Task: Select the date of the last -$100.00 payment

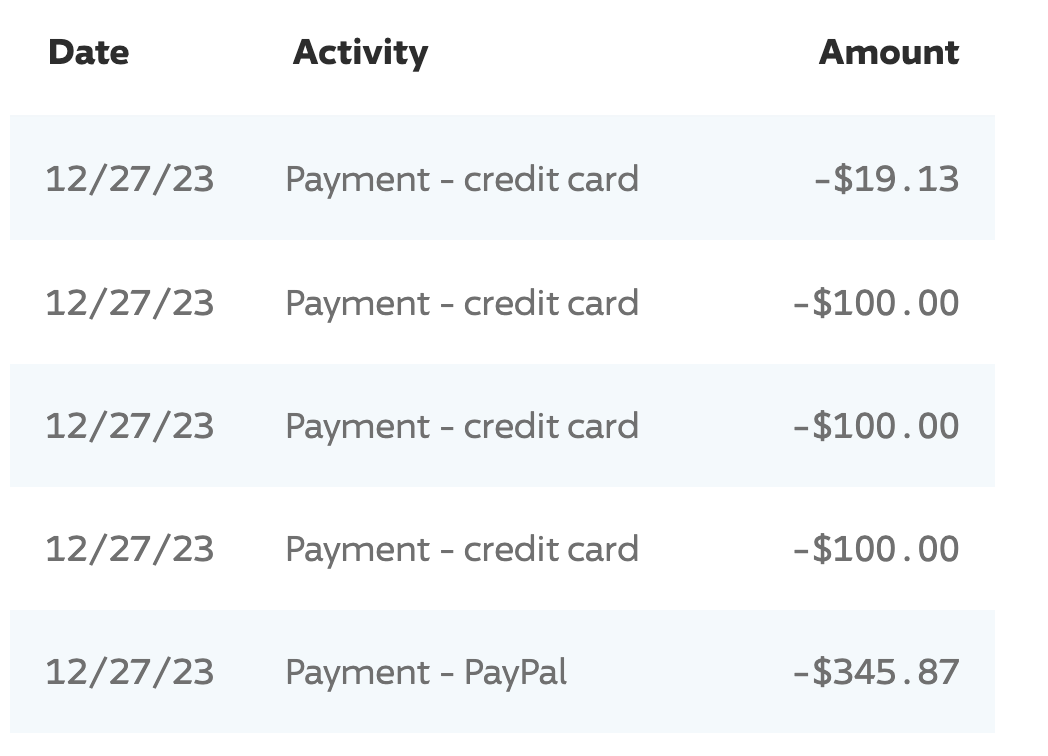Action: click(x=130, y=549)
